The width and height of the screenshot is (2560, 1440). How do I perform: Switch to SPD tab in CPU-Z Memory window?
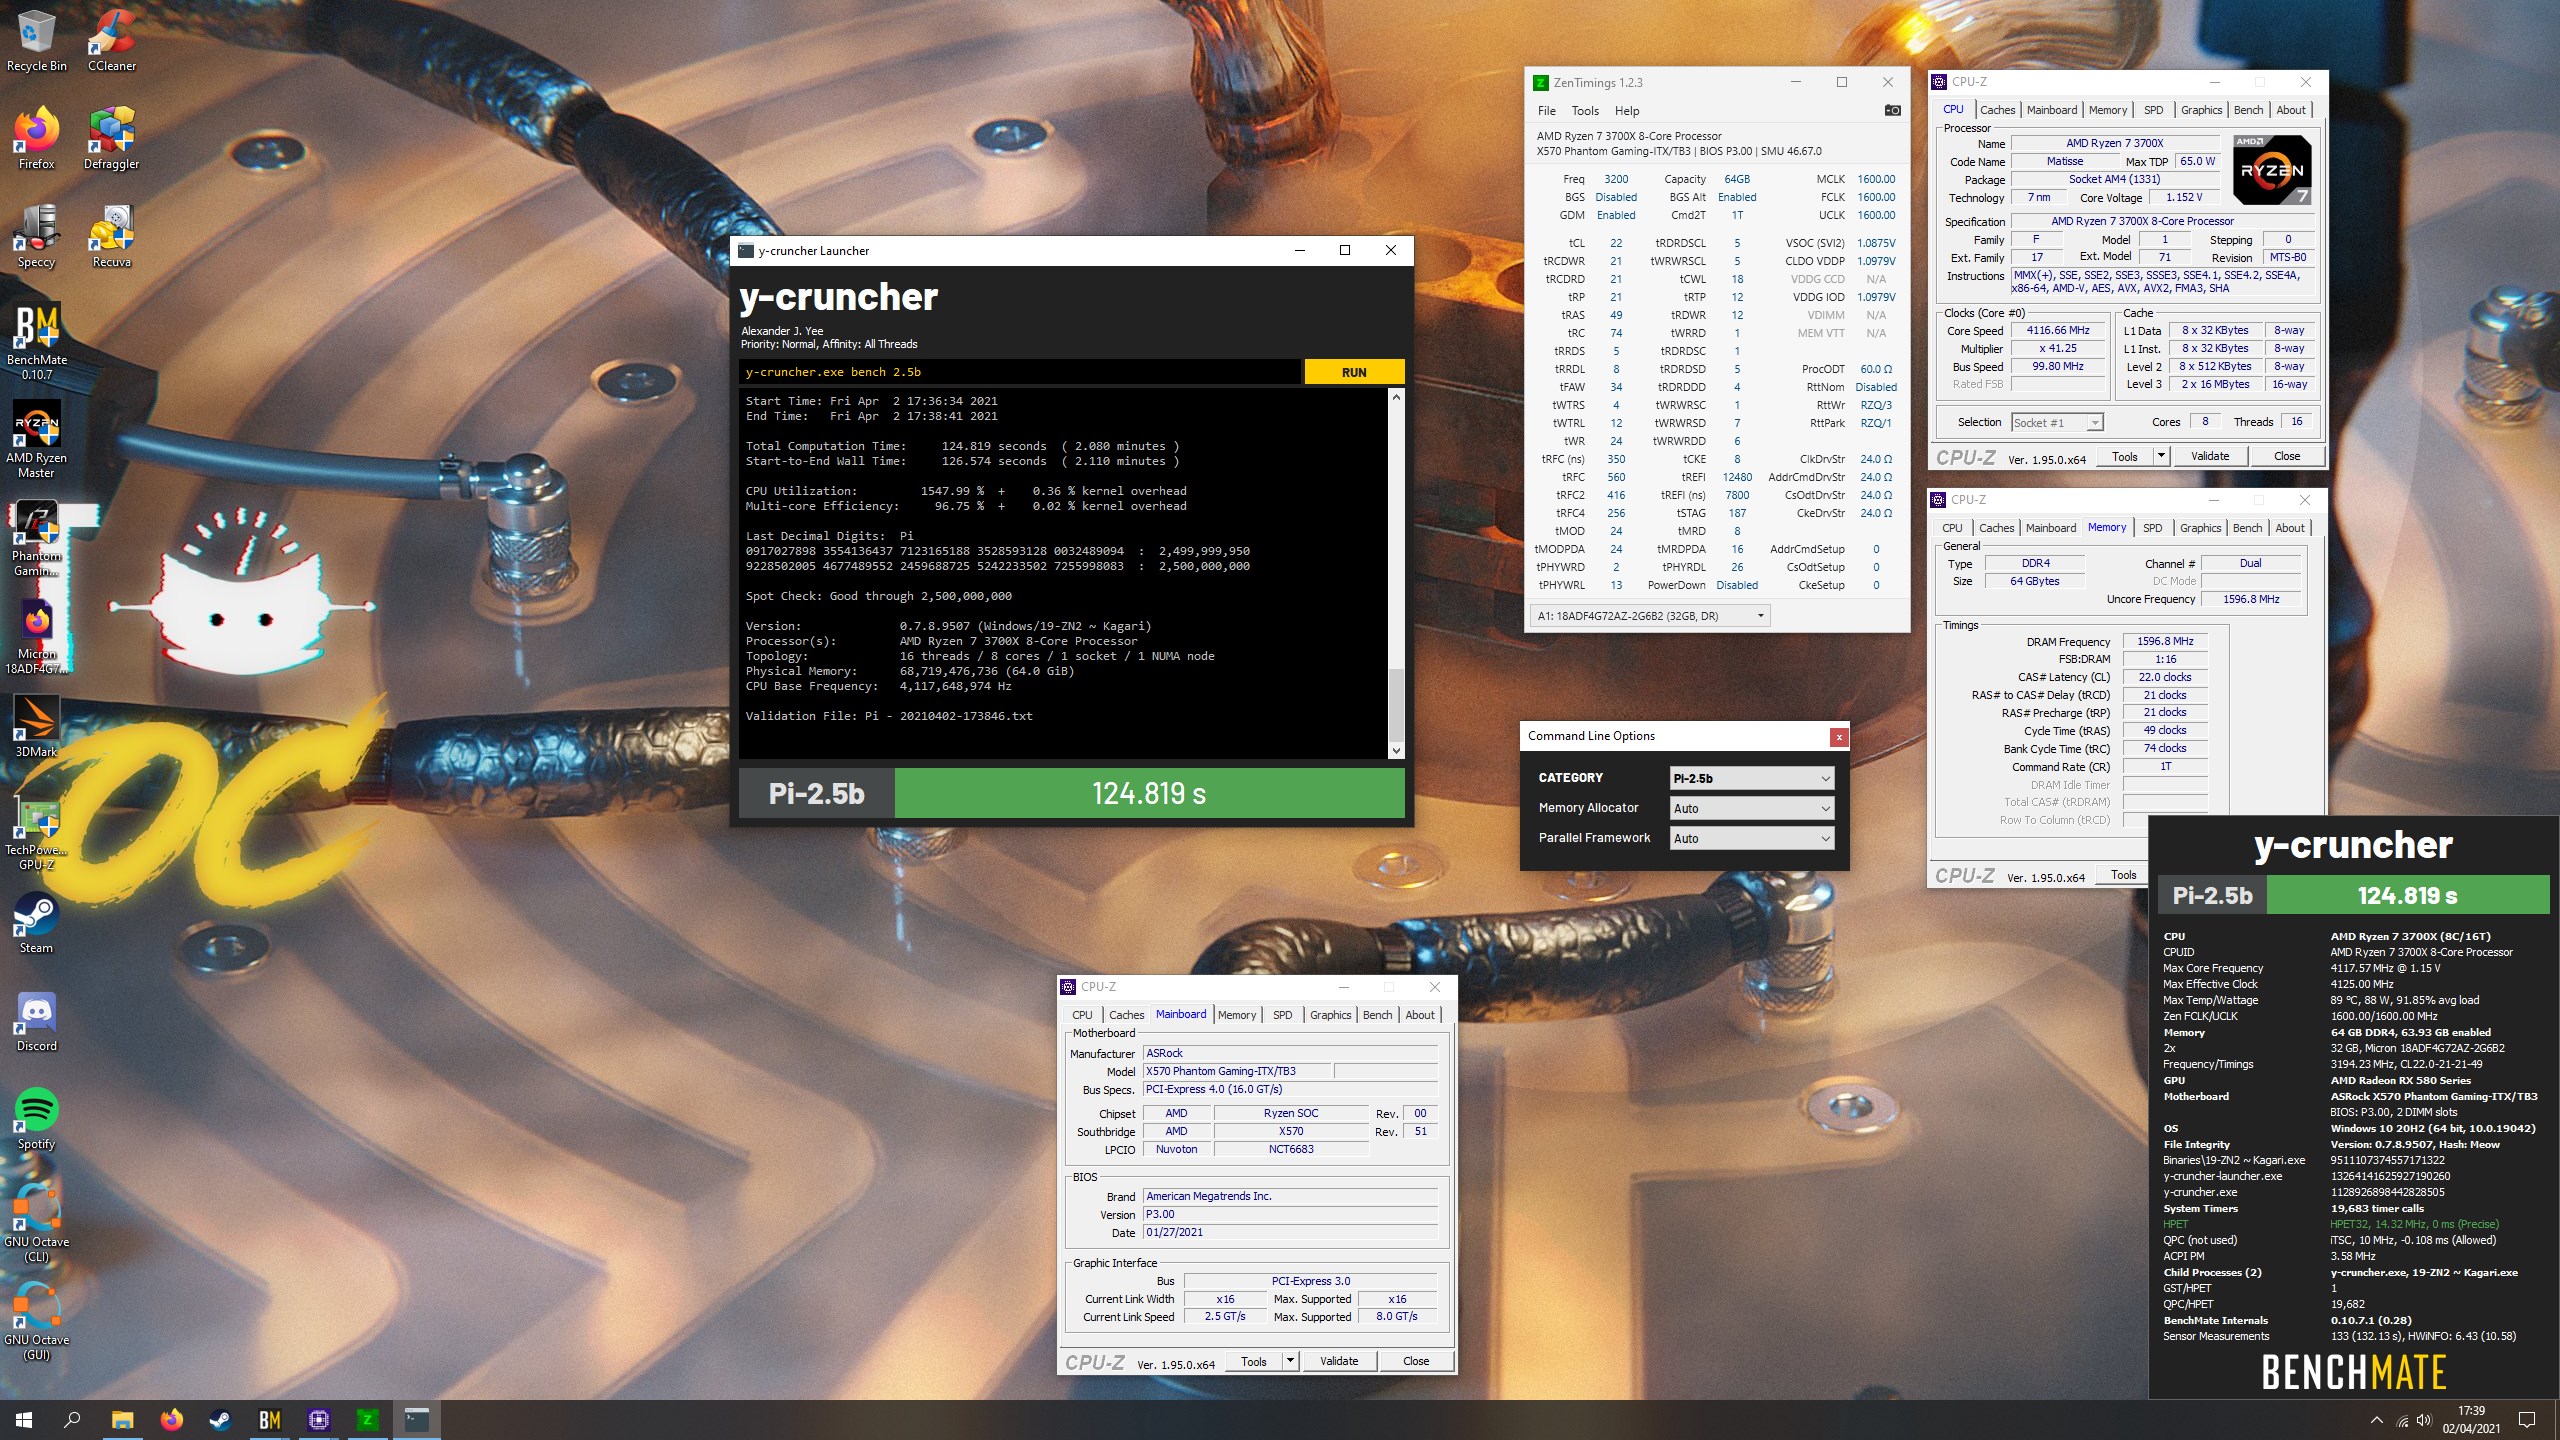pyautogui.click(x=2152, y=528)
